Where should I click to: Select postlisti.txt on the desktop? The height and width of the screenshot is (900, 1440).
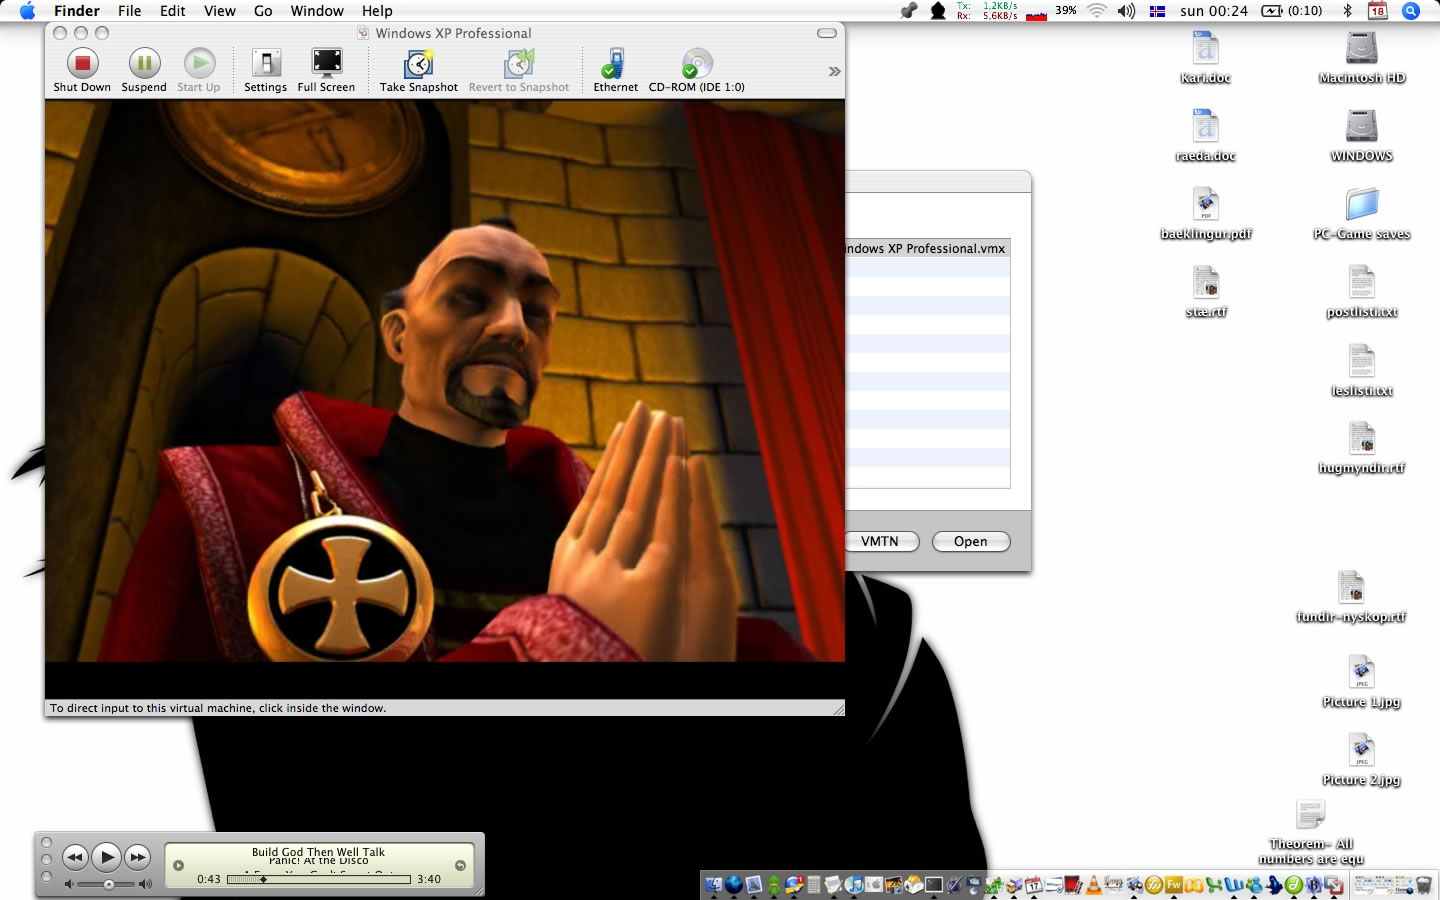click(1361, 292)
